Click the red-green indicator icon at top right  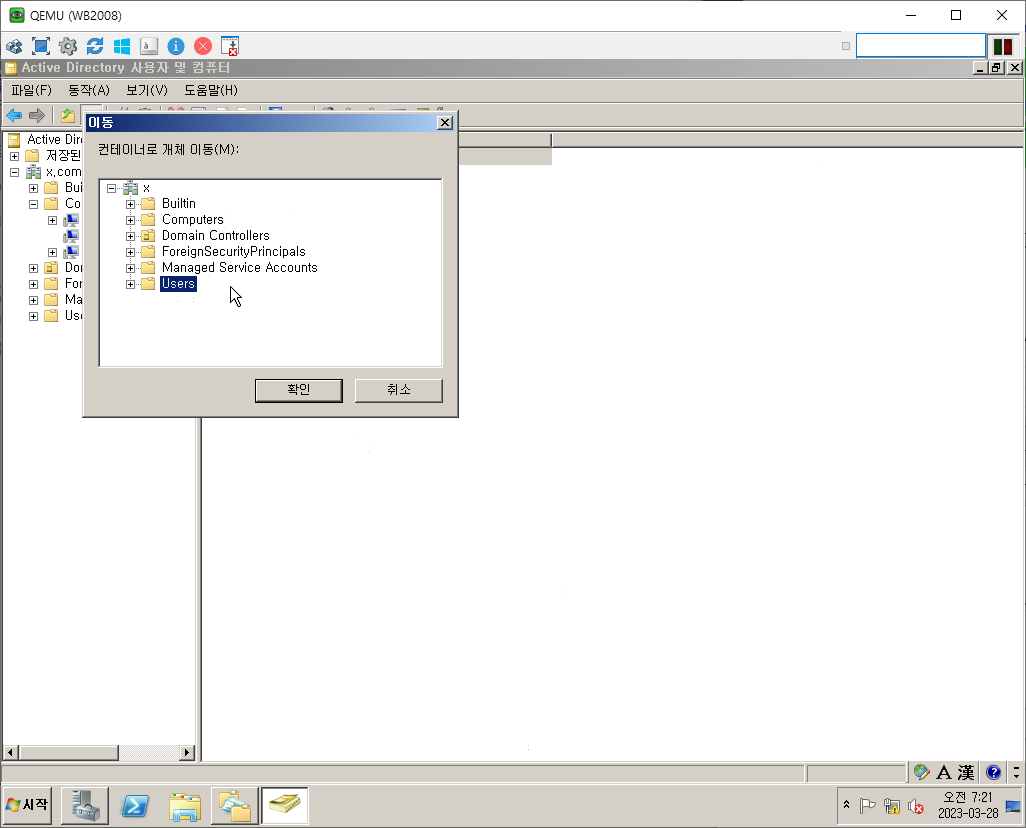1003,46
